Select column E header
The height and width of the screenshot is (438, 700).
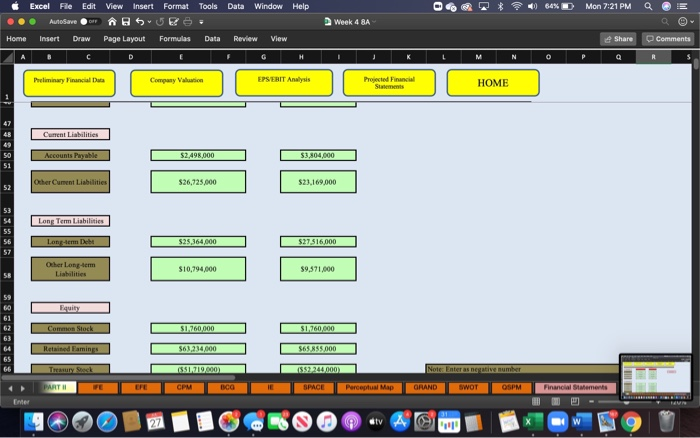180,57
